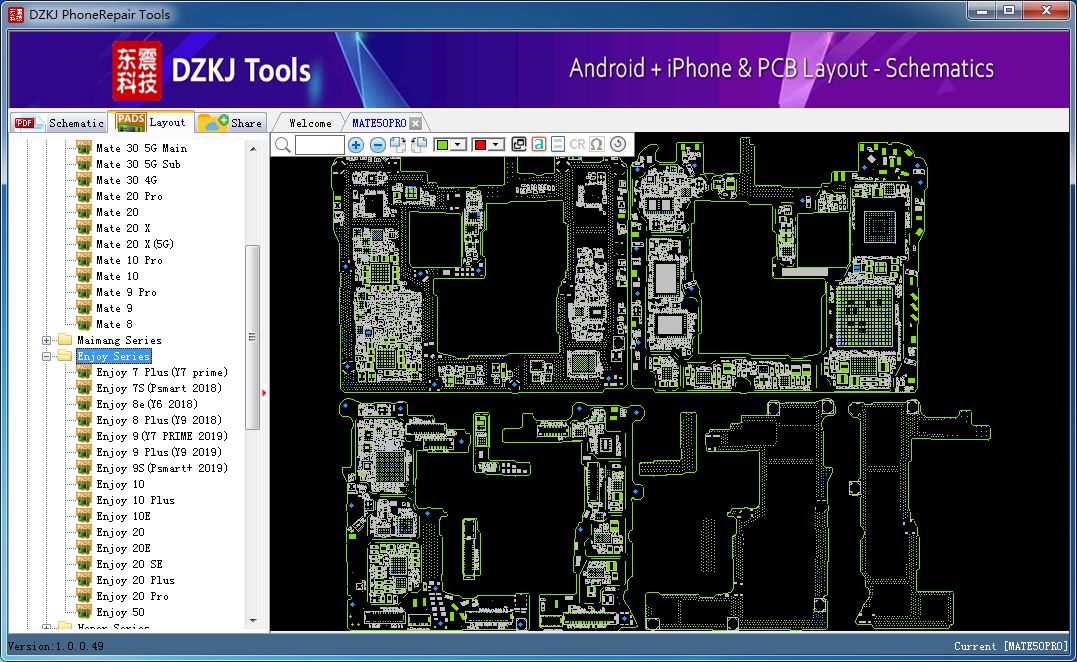Click the rotate counter-clockwise pages icon

(419, 144)
